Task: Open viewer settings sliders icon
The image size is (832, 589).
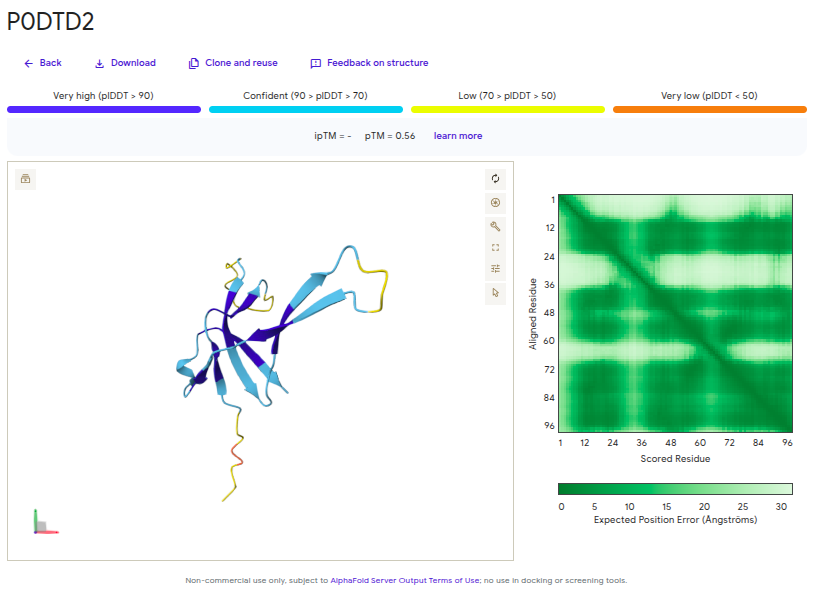Action: (495, 269)
